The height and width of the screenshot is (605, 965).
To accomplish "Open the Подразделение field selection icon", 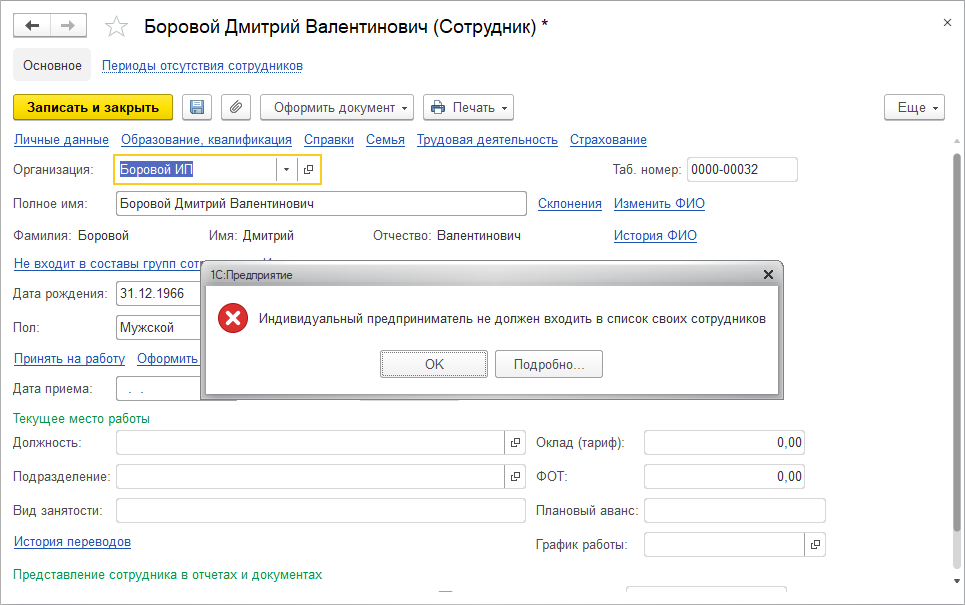I will [516, 476].
